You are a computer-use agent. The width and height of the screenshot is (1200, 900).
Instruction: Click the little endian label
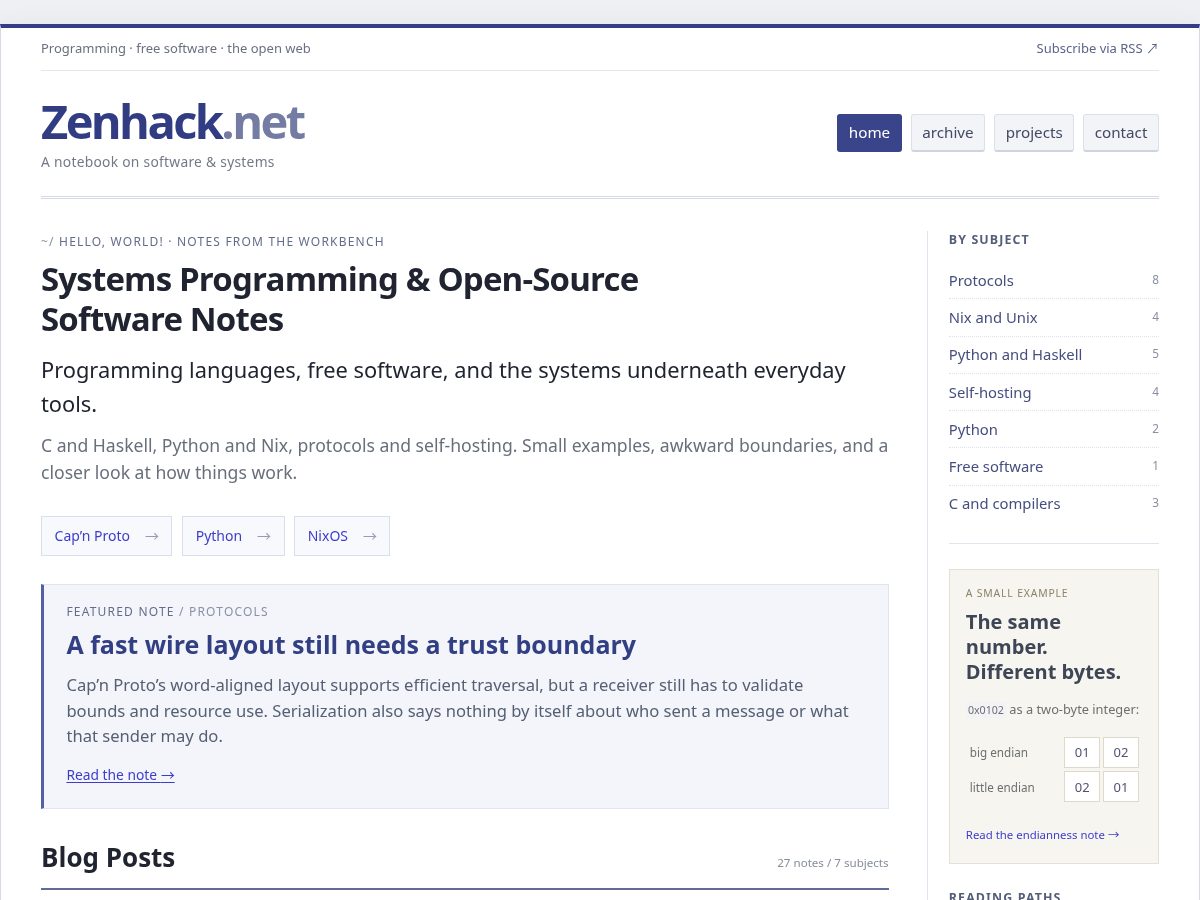pos(1002,787)
